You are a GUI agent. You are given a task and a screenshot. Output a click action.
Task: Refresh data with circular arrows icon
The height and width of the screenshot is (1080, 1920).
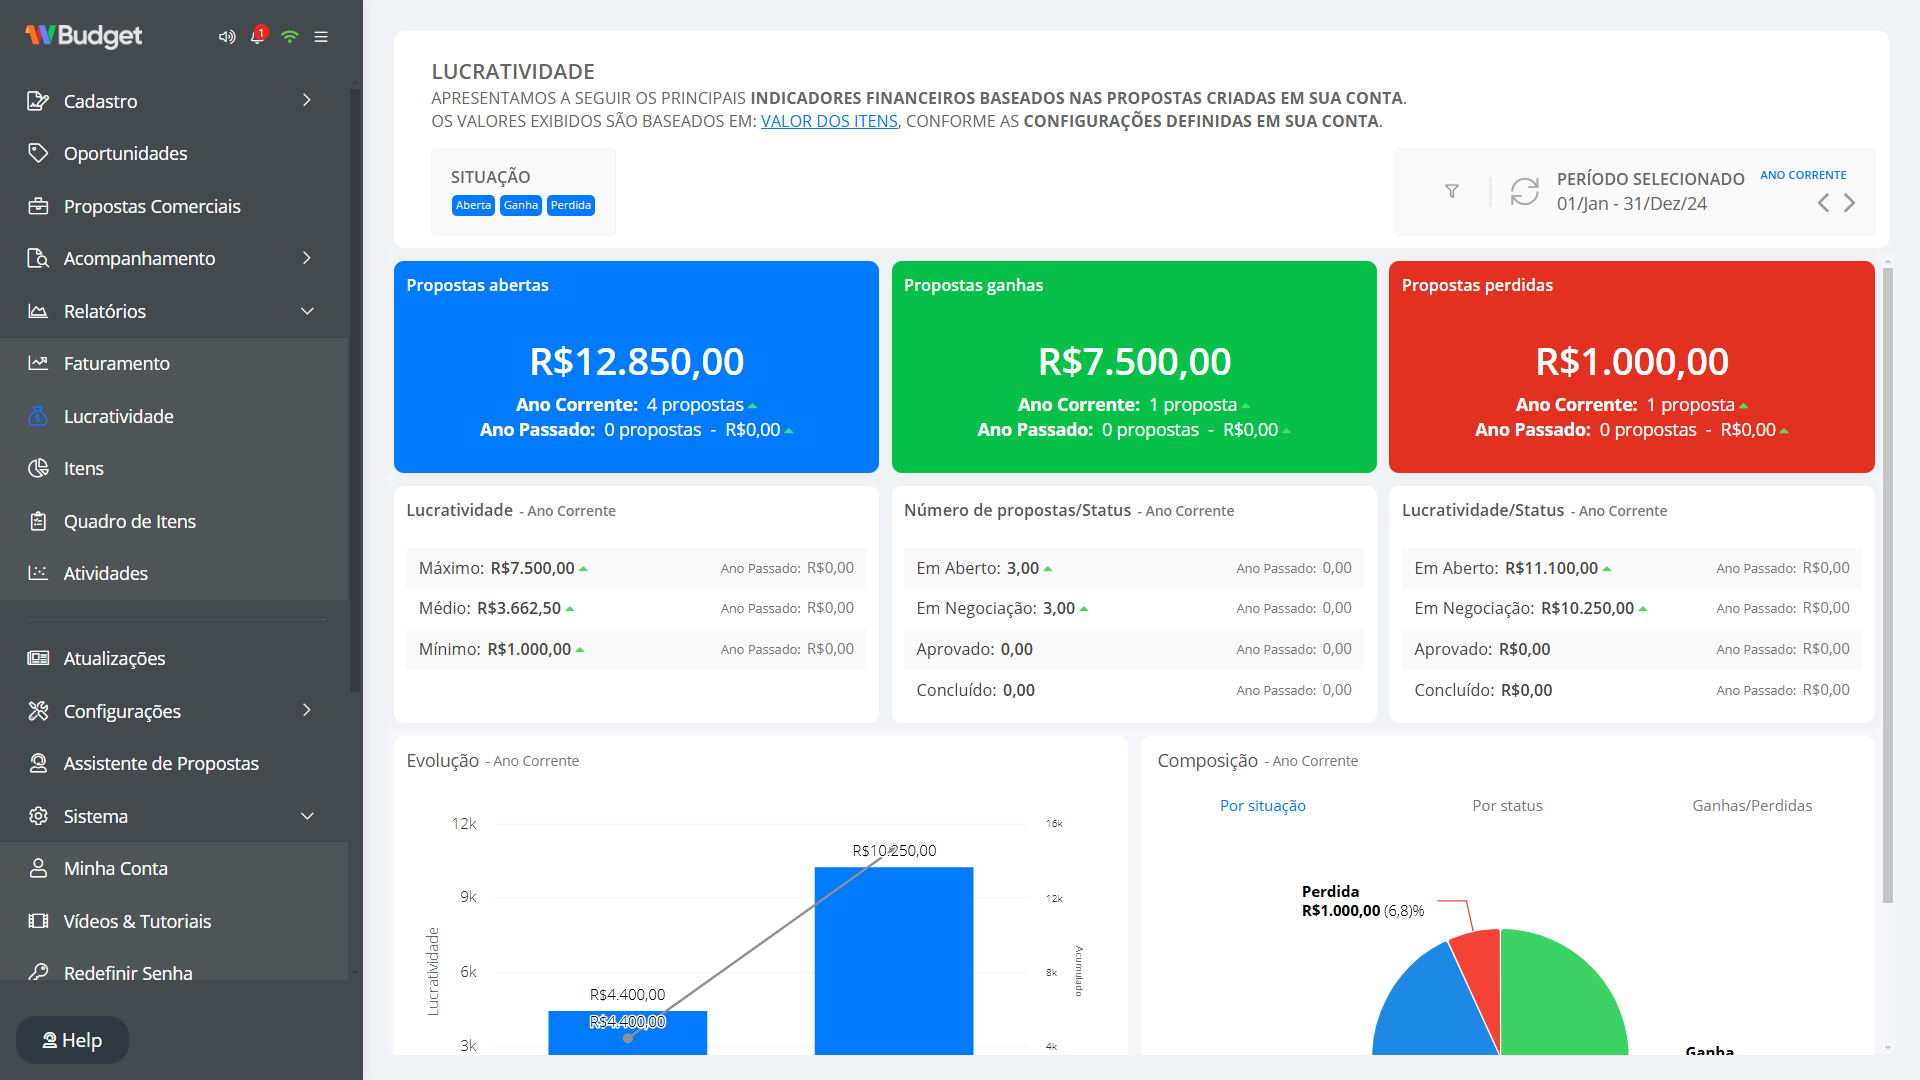tap(1524, 191)
